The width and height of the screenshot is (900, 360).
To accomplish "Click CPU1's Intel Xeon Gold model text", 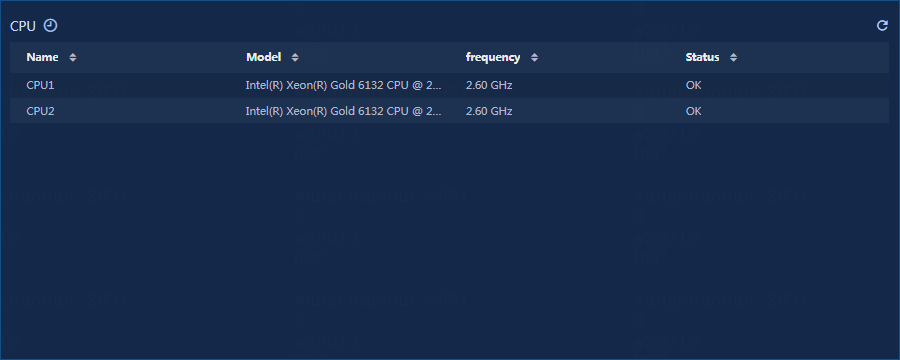I will [x=344, y=86].
